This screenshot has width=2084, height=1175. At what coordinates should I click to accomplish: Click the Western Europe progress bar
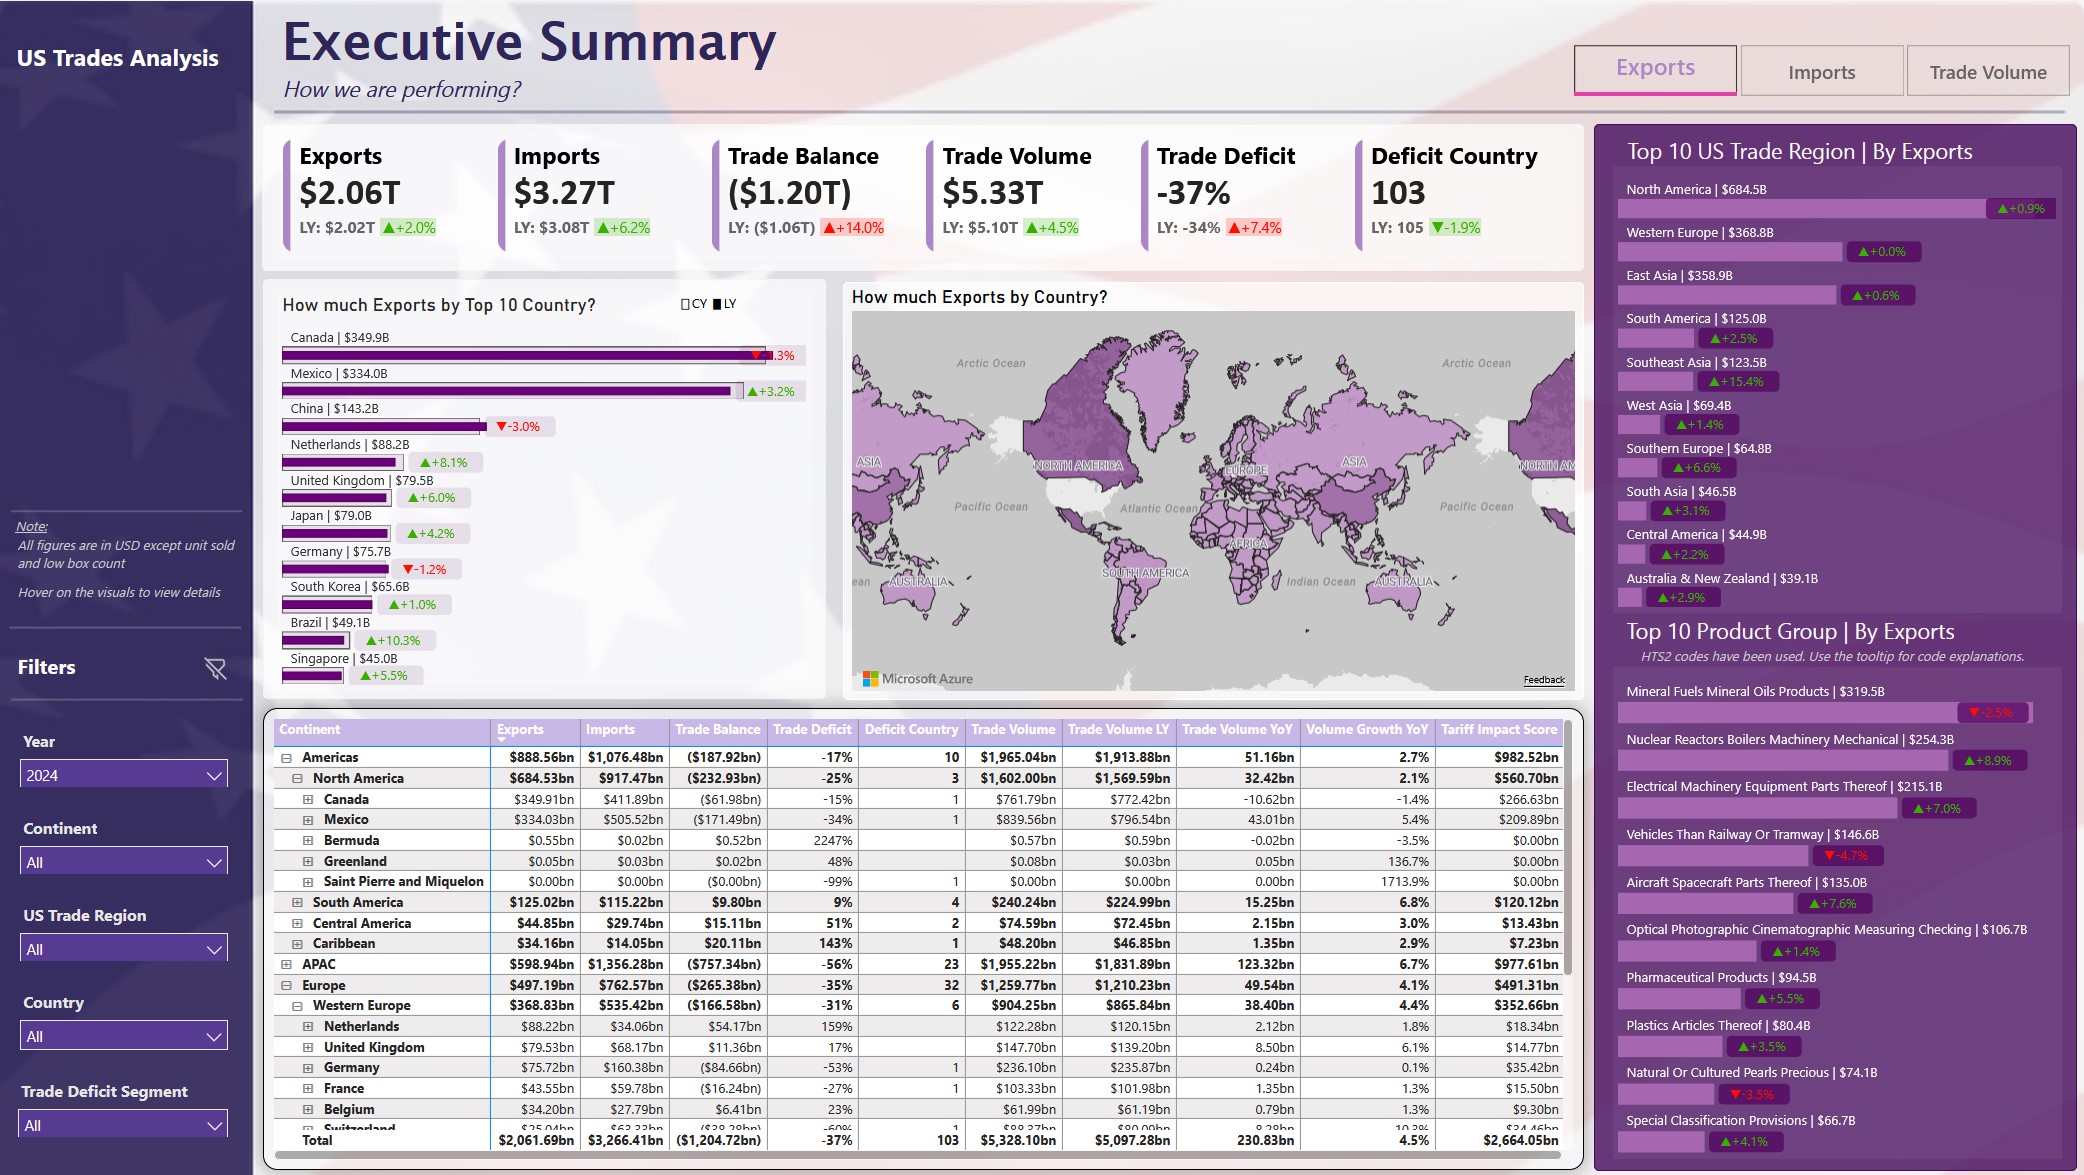(x=1730, y=250)
